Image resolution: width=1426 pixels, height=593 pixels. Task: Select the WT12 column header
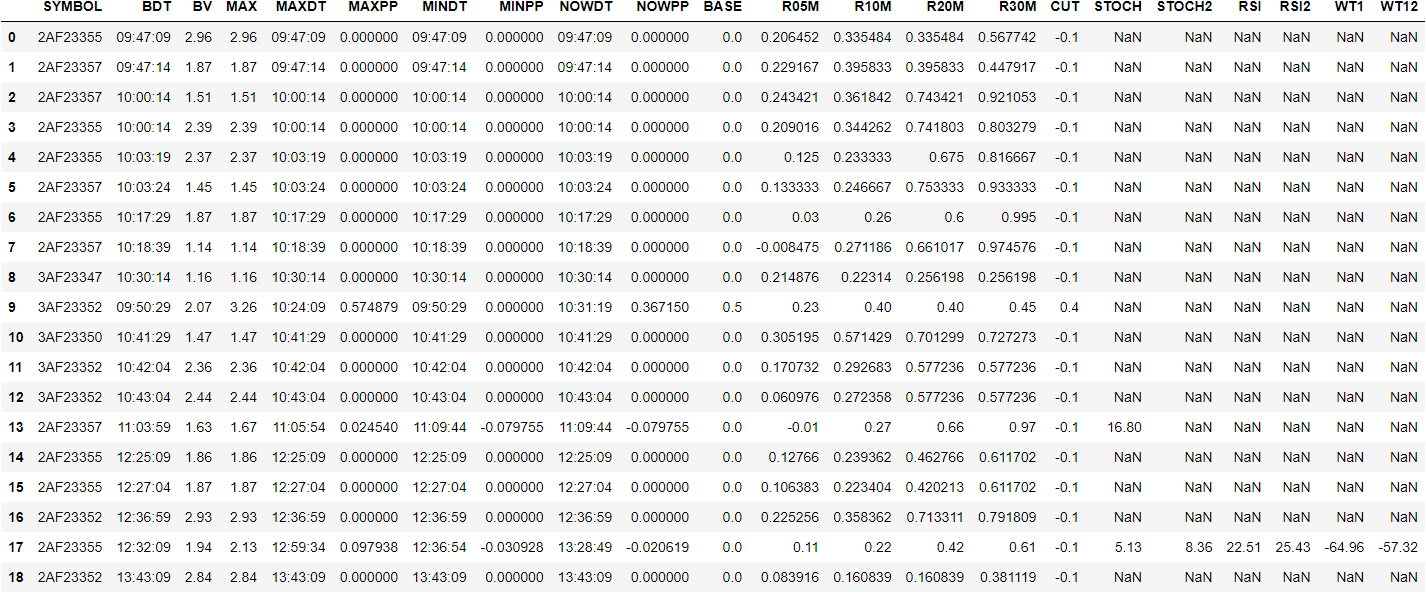(x=1398, y=7)
